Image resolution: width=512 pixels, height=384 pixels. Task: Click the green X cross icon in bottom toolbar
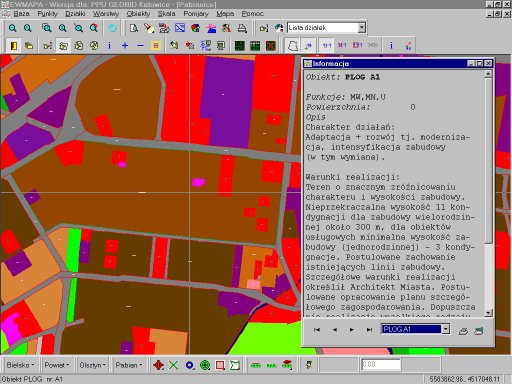[x=173, y=365]
